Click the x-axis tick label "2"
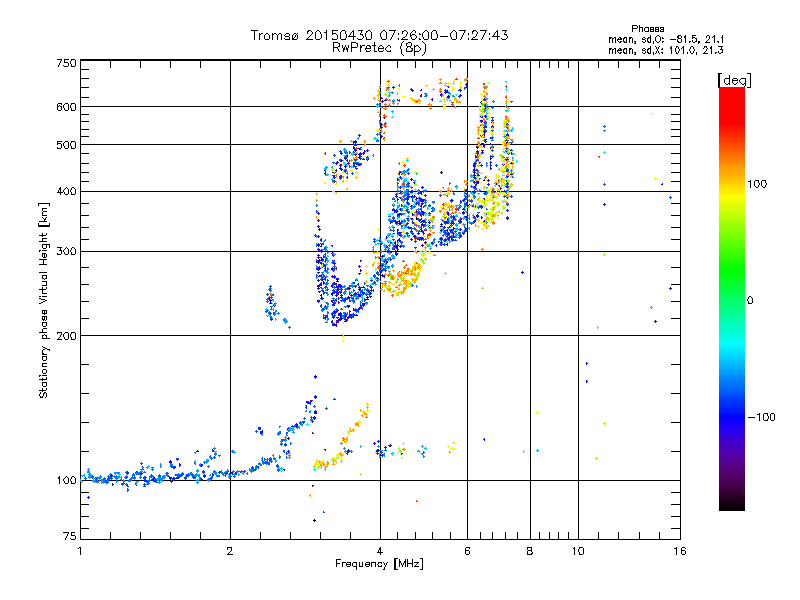This screenshot has height=600, width=800. click(x=230, y=551)
